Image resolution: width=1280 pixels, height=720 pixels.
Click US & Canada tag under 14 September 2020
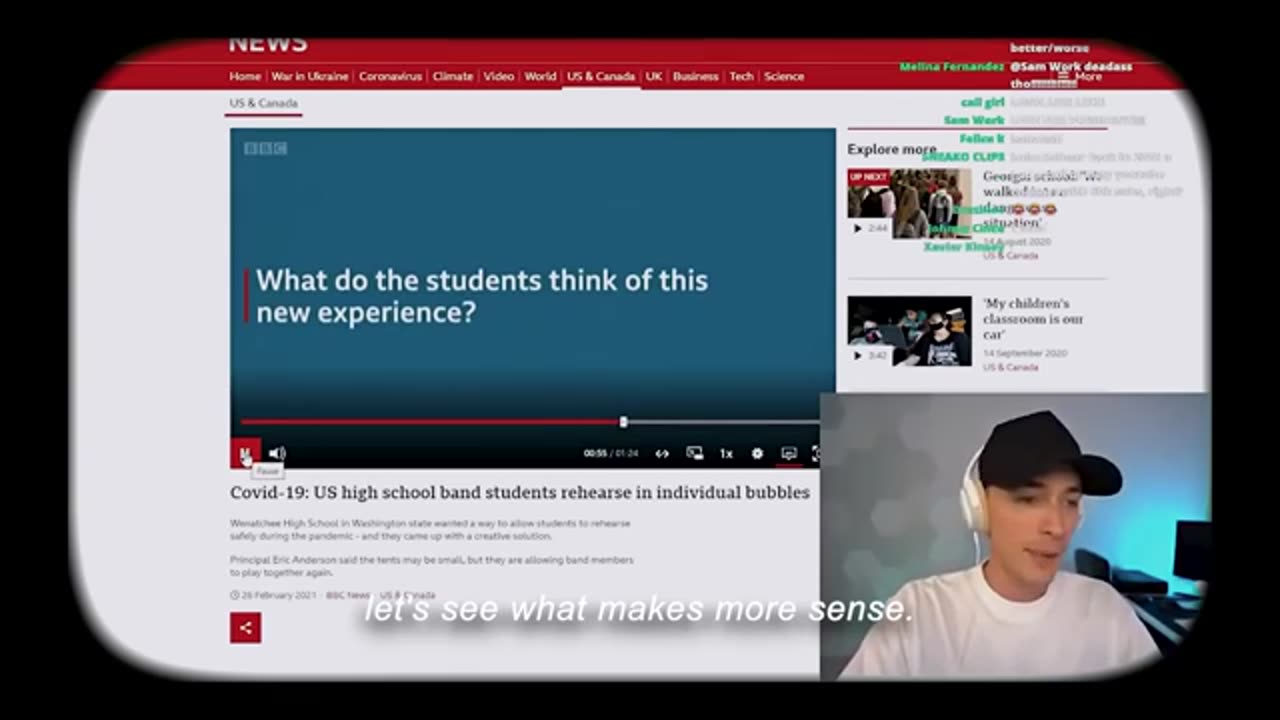point(1010,367)
